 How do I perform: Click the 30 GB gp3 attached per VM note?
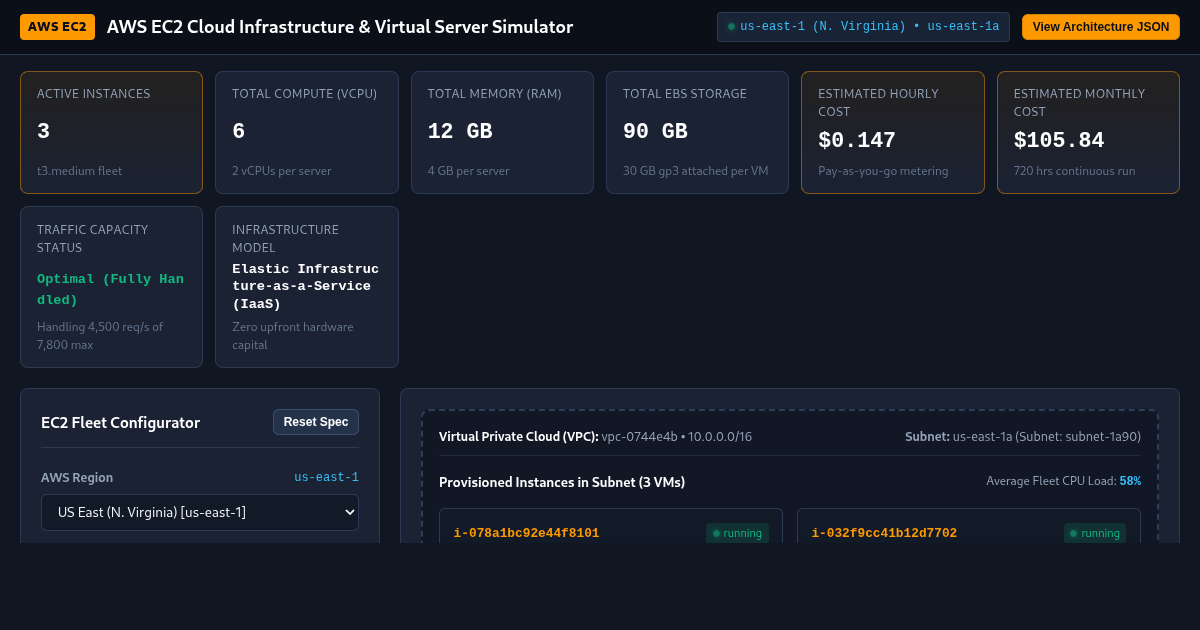pos(696,171)
